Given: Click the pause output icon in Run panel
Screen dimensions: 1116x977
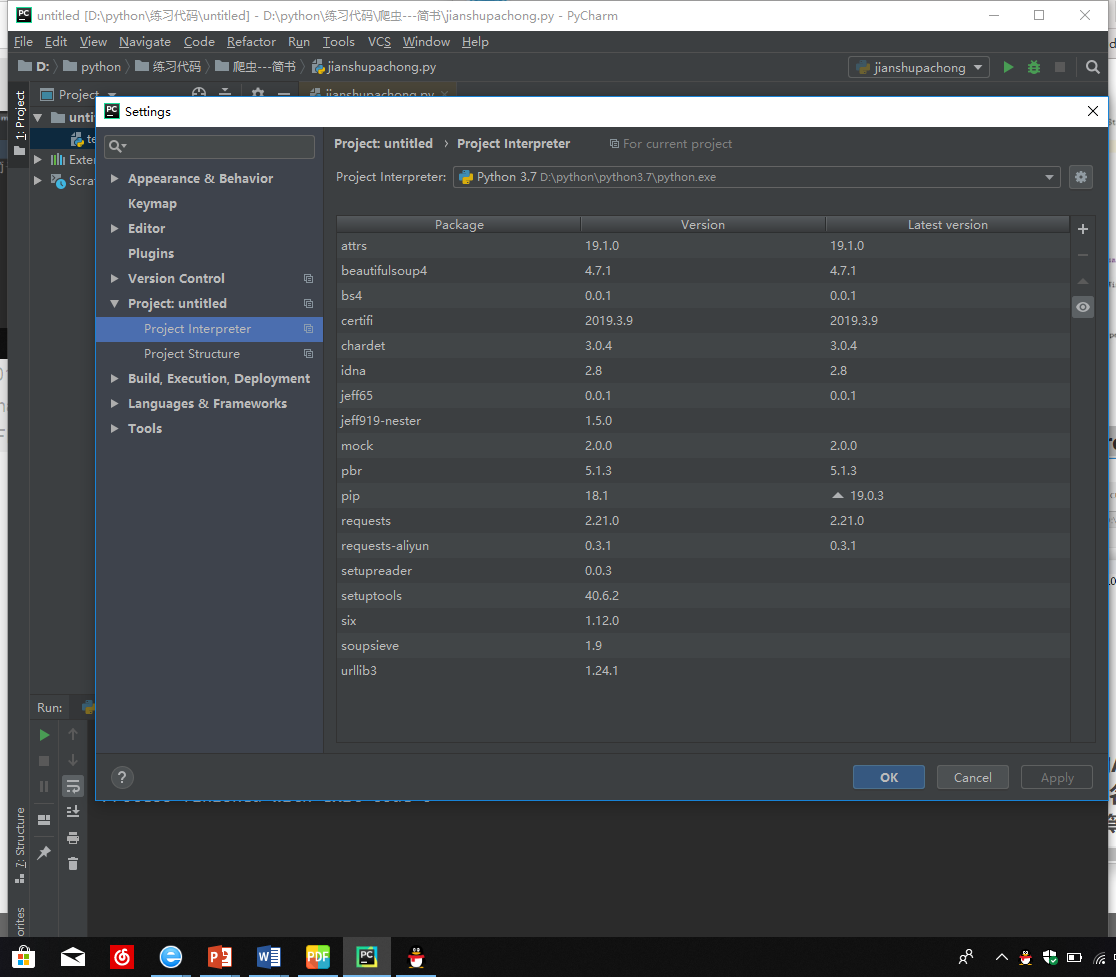Looking at the screenshot, I should pyautogui.click(x=44, y=786).
